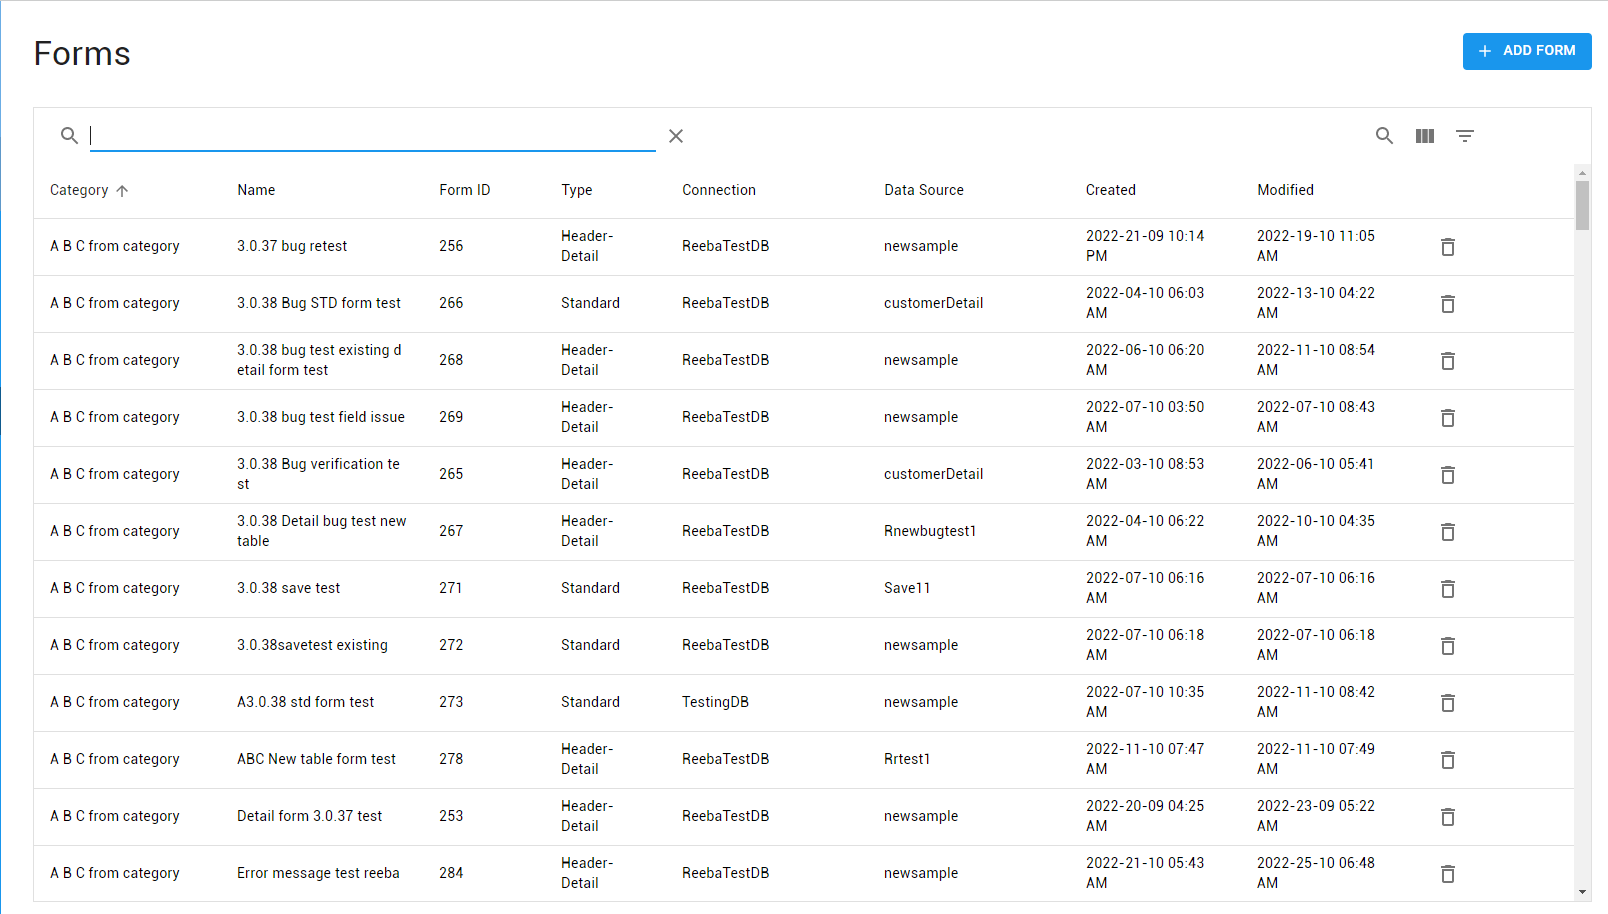Delete the 3.0.38 Bug STD form test row

[x=1447, y=304]
